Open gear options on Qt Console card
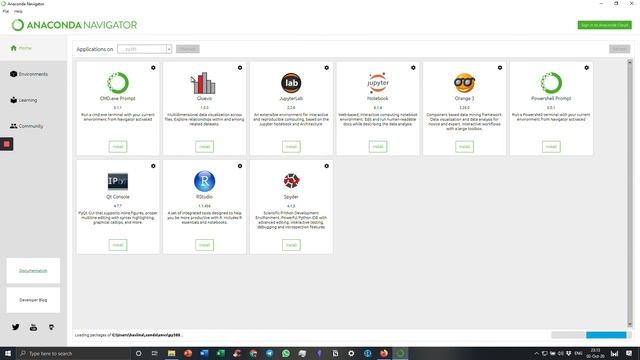Screen dimensions: 640x360 [153, 166]
